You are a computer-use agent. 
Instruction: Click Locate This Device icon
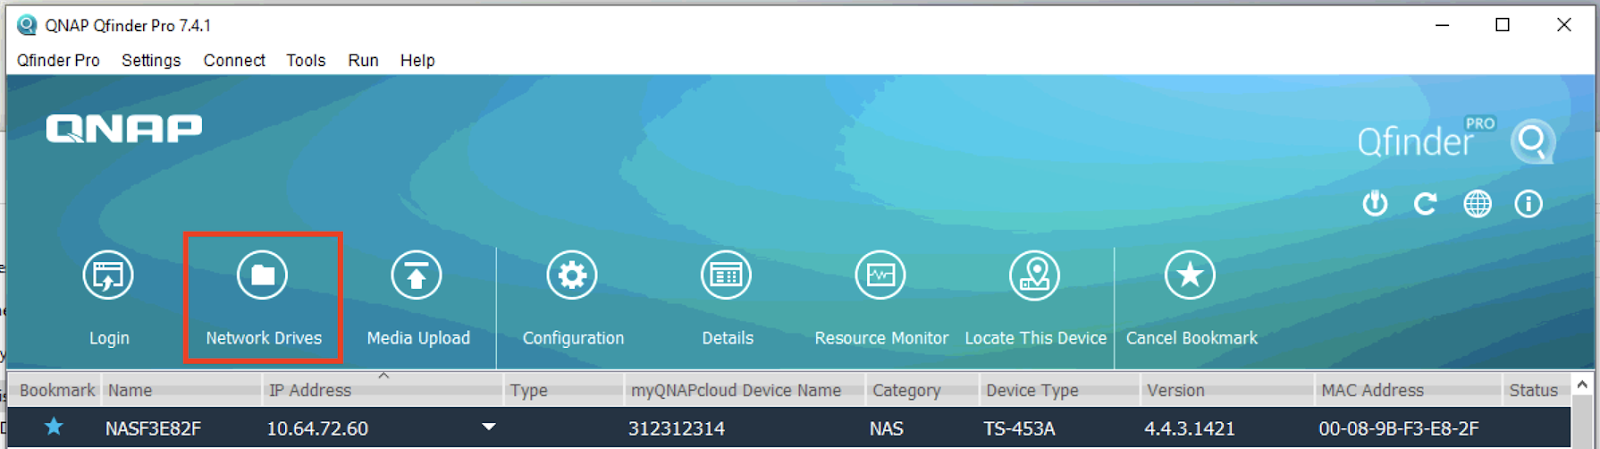click(x=1034, y=276)
